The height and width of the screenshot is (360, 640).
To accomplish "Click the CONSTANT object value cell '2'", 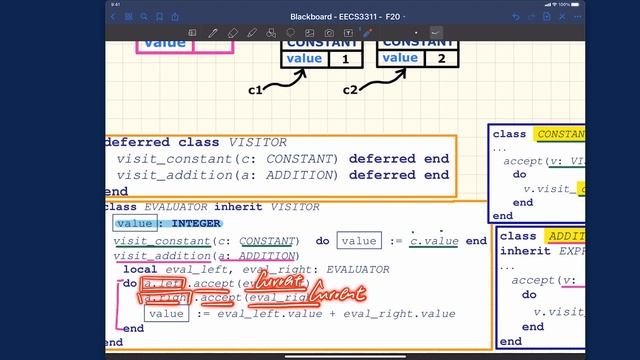I will 441,59.
